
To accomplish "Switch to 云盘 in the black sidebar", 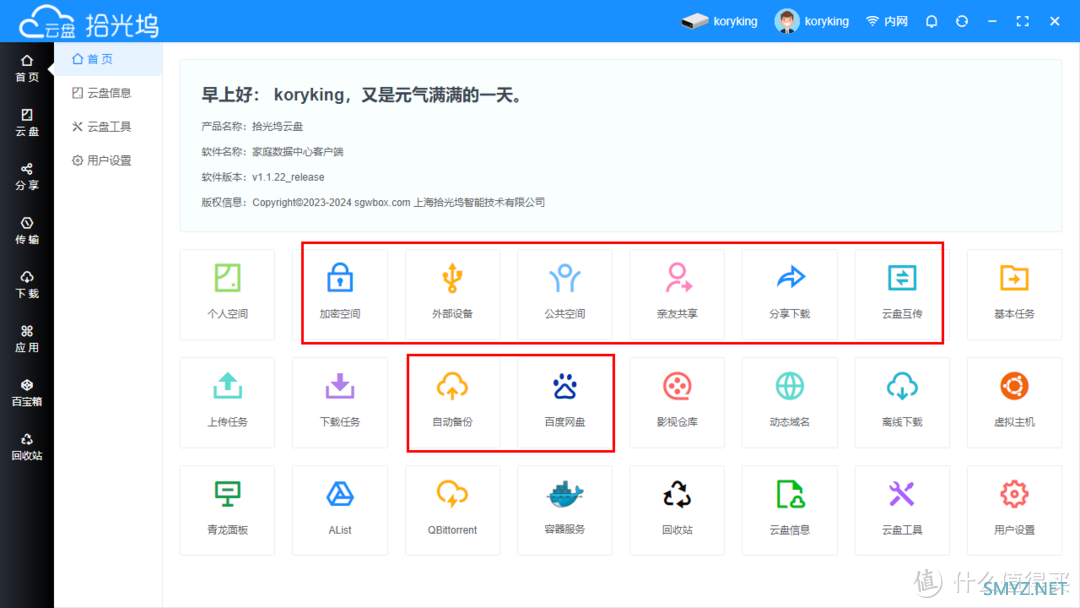I will click(x=27, y=123).
